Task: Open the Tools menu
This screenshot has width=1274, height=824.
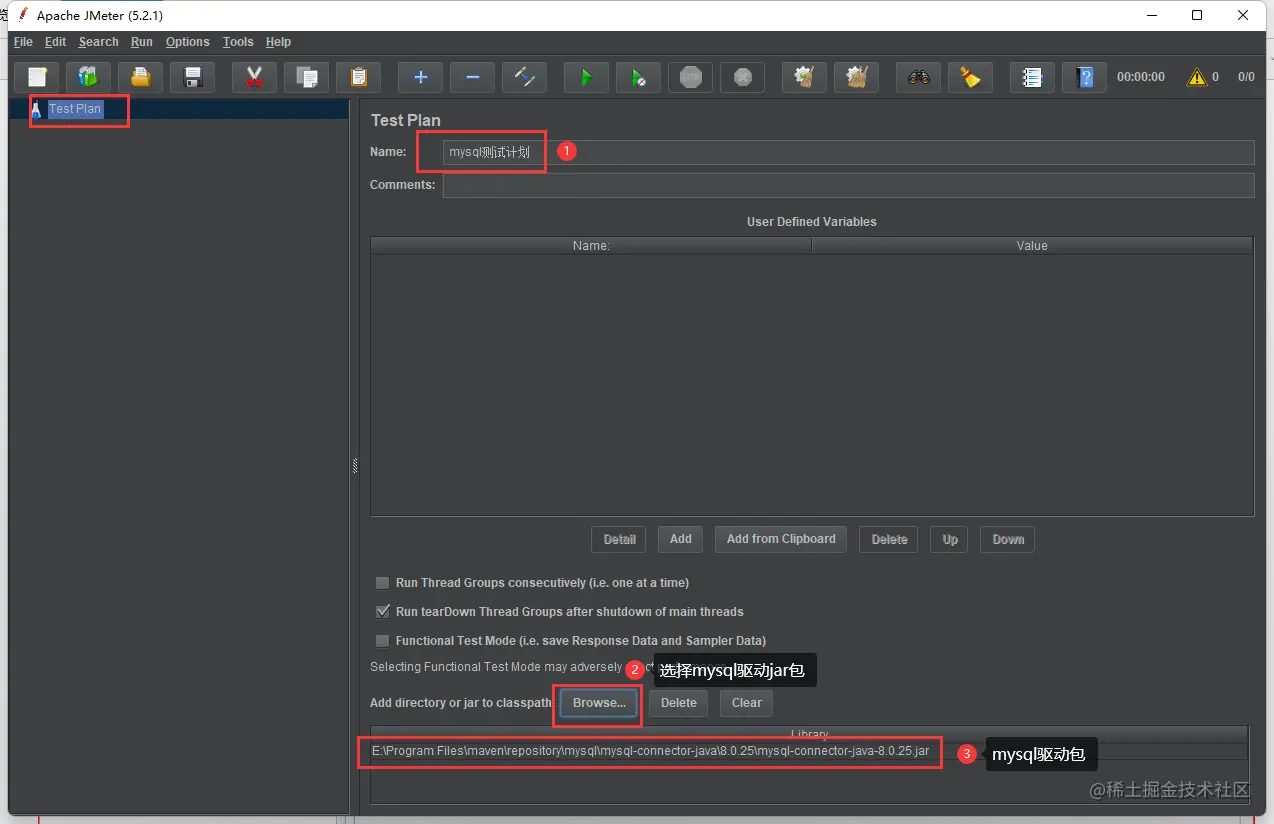Action: pyautogui.click(x=238, y=42)
